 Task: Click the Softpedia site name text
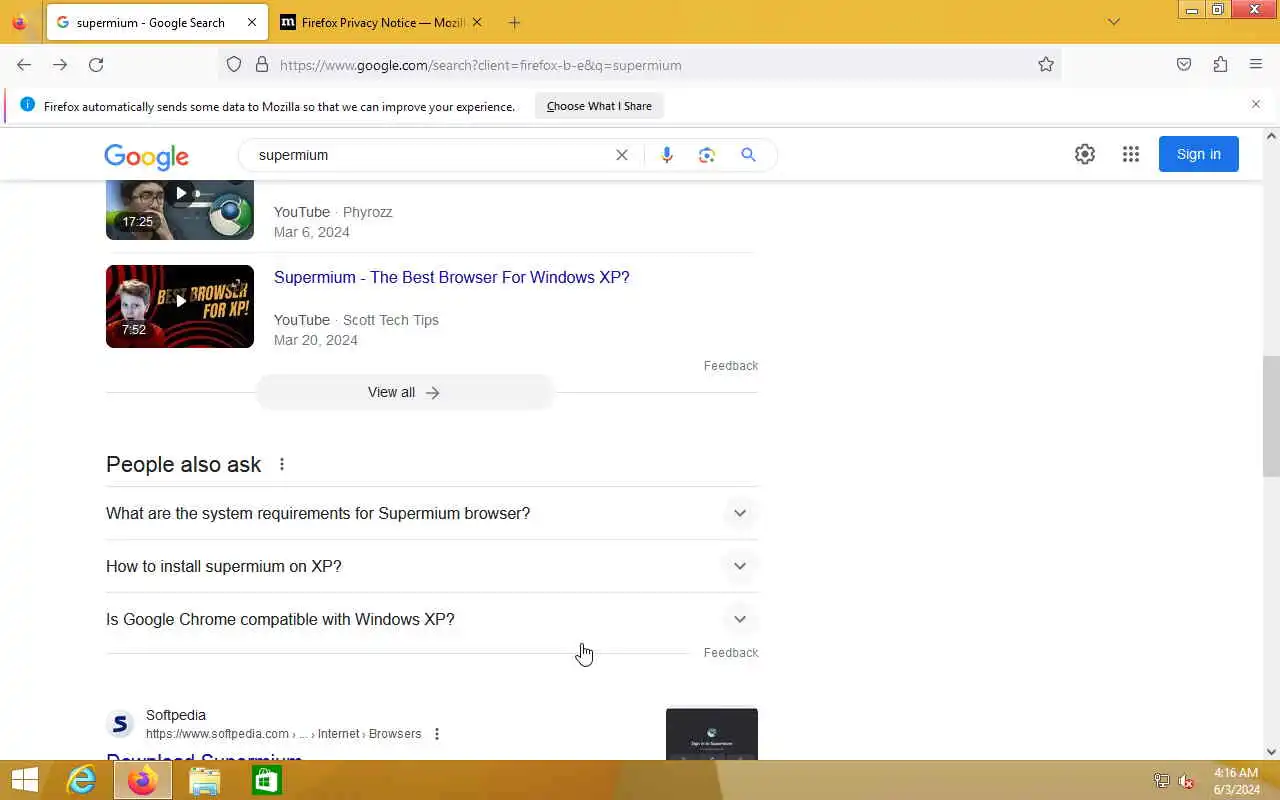click(176, 715)
